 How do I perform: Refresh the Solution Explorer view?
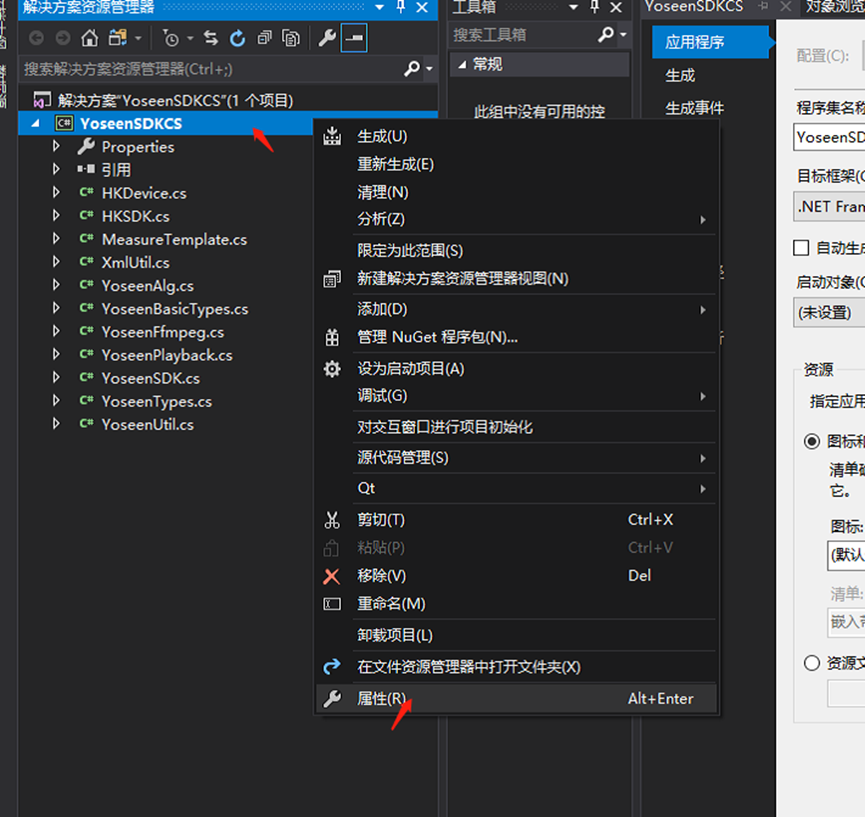tap(239, 38)
